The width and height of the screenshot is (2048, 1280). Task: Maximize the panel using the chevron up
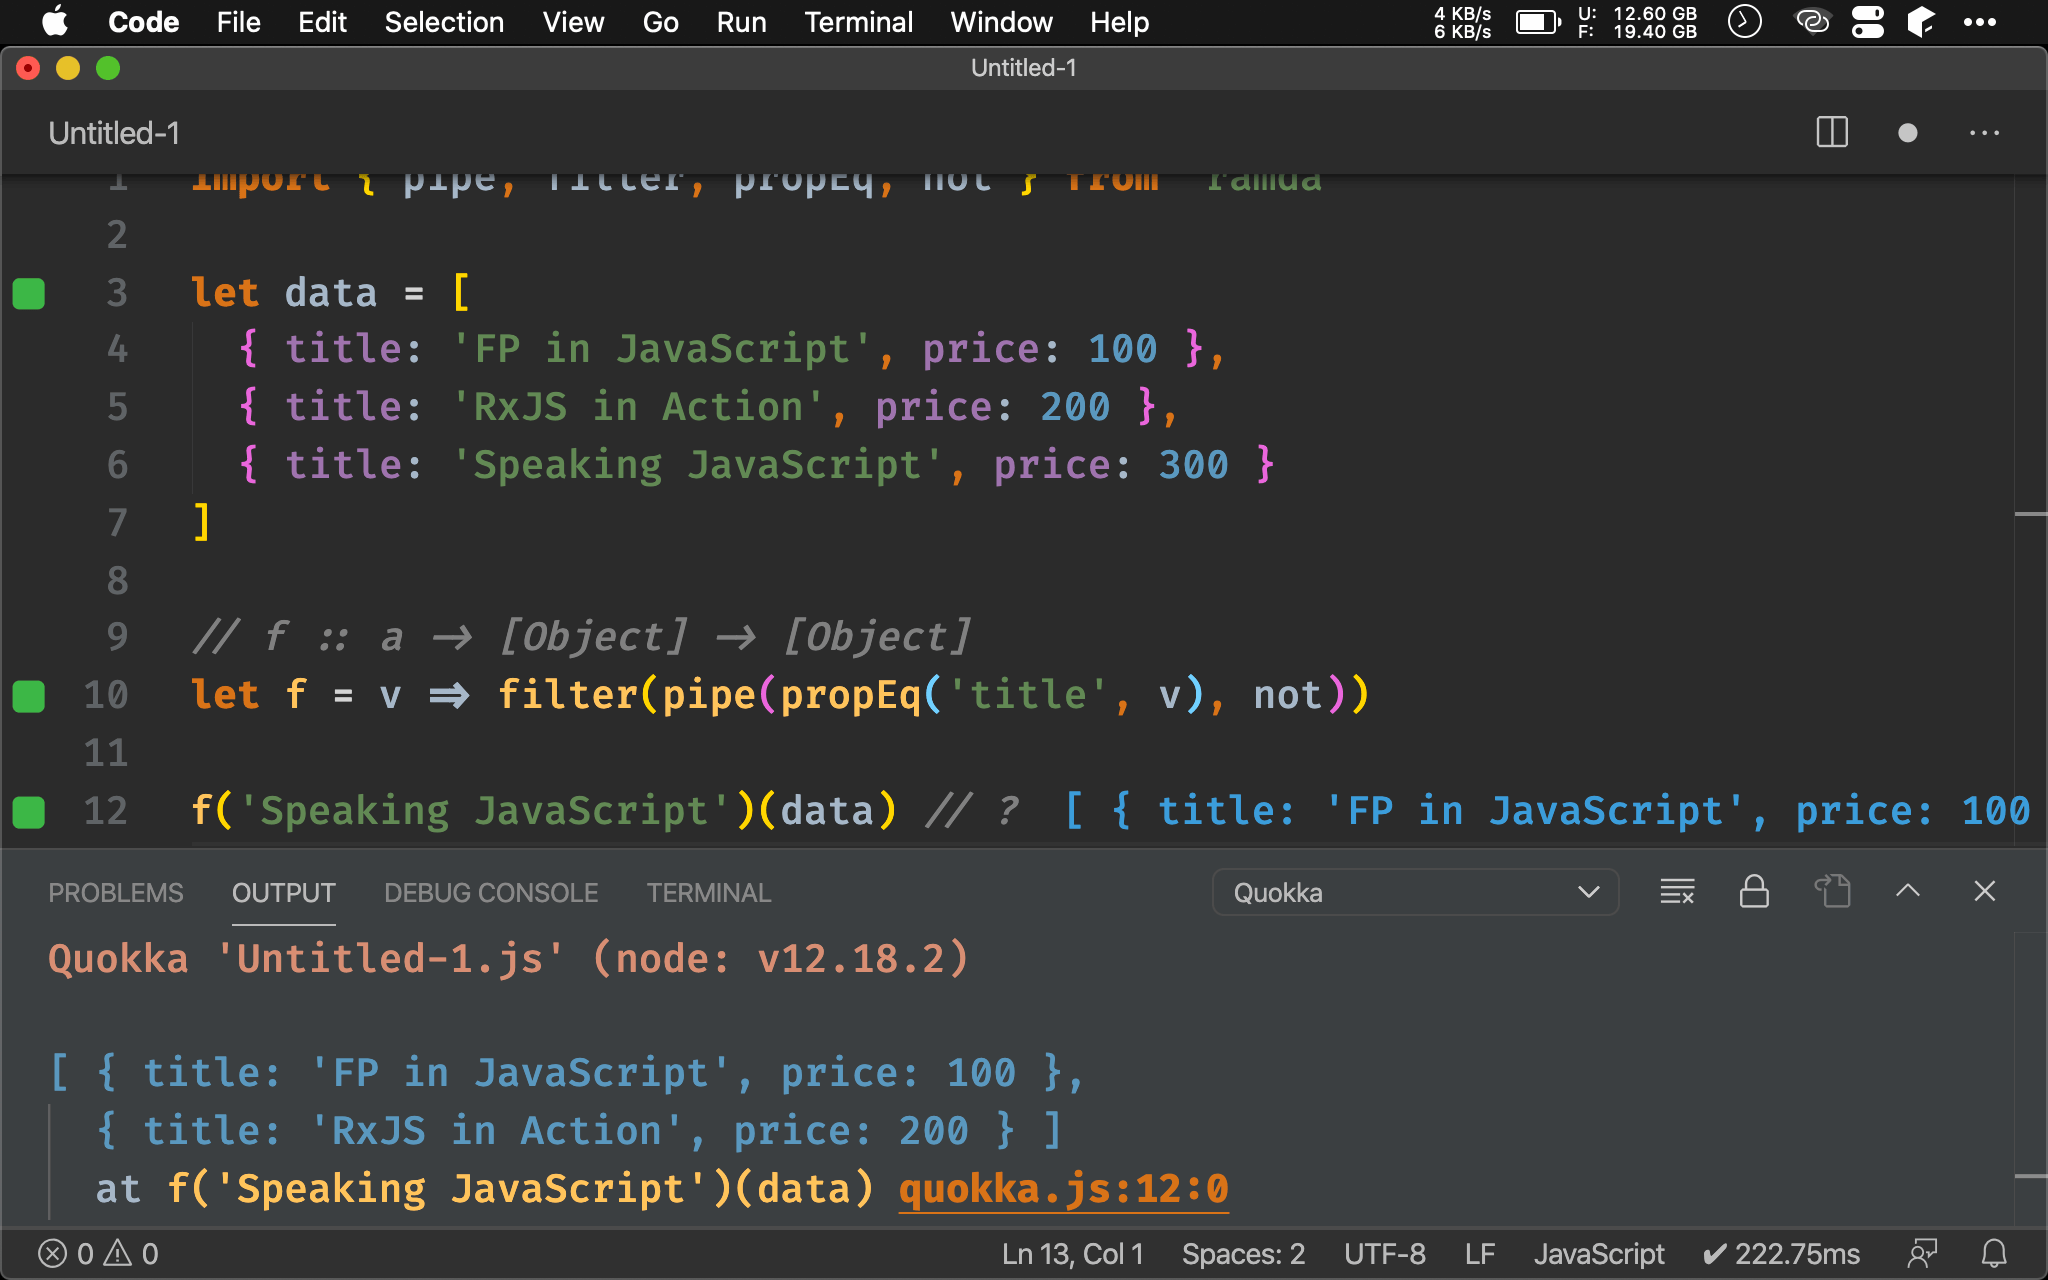tap(1908, 890)
